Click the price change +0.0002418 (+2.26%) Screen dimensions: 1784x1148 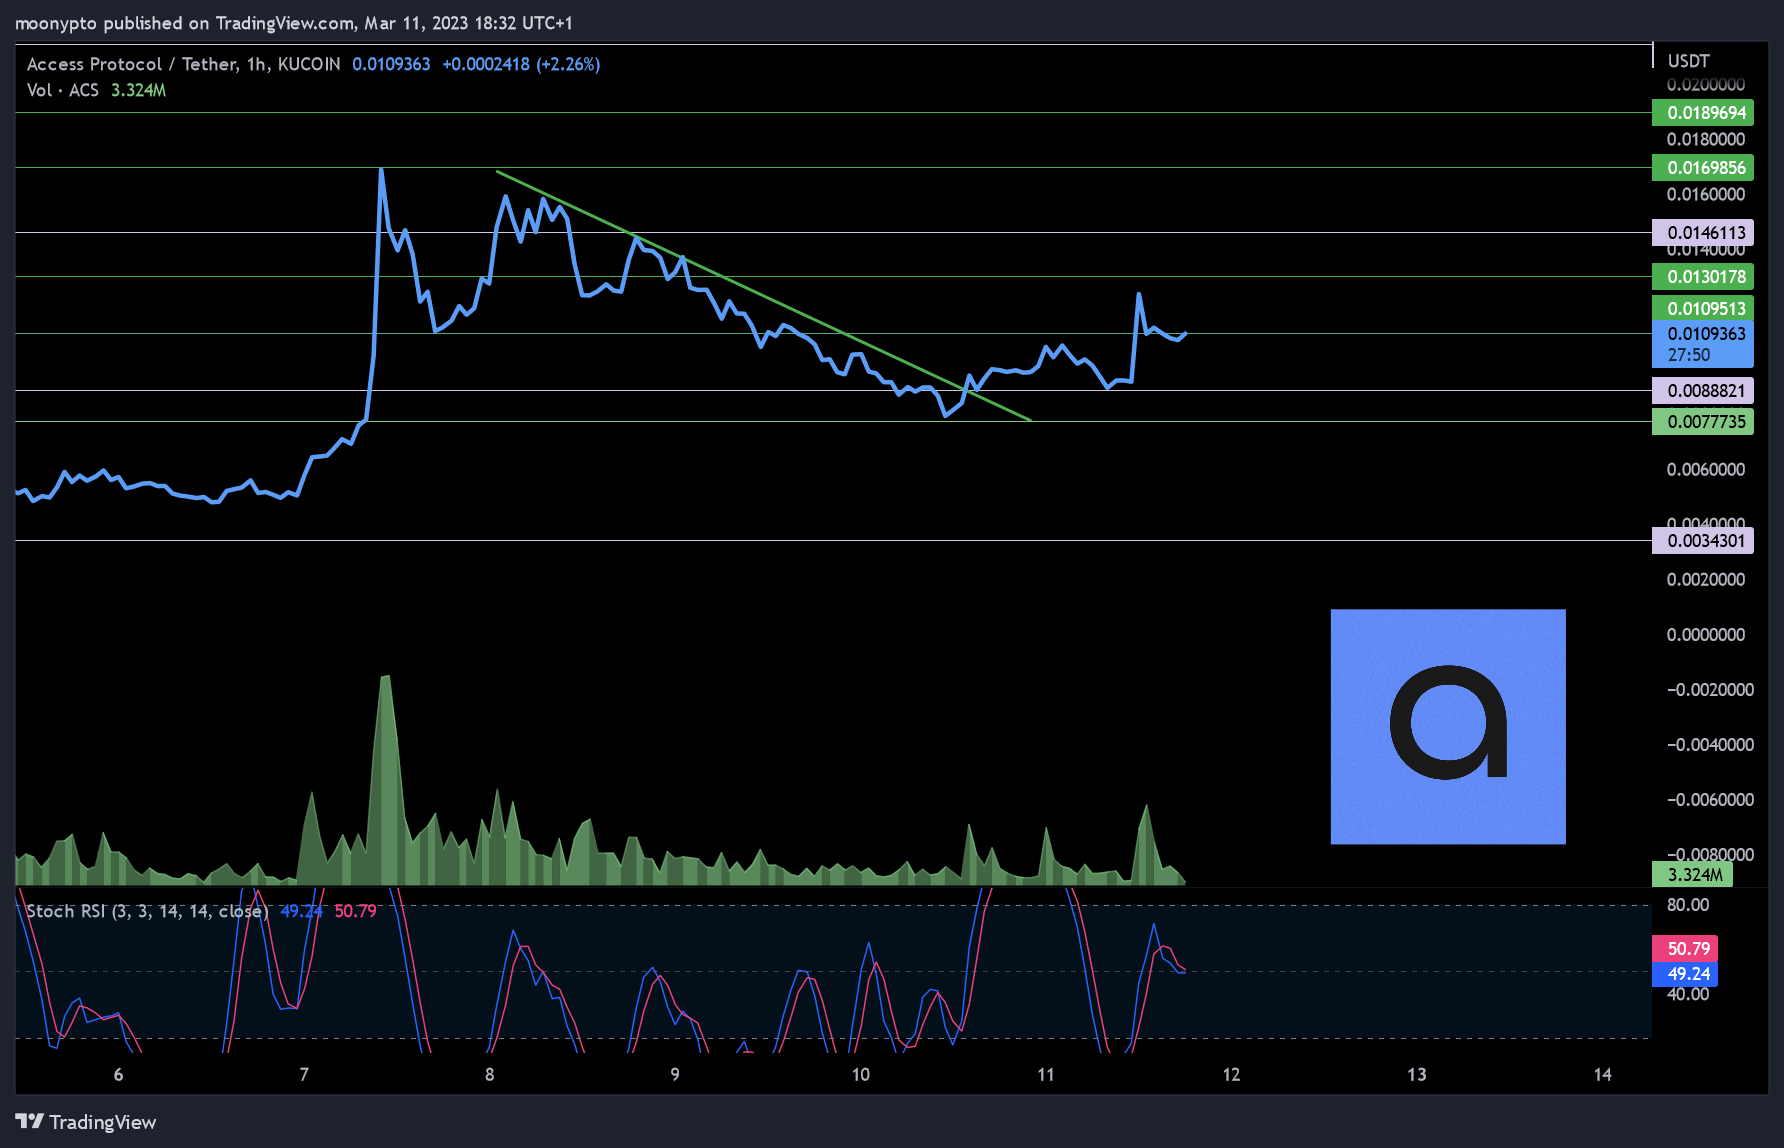point(521,64)
